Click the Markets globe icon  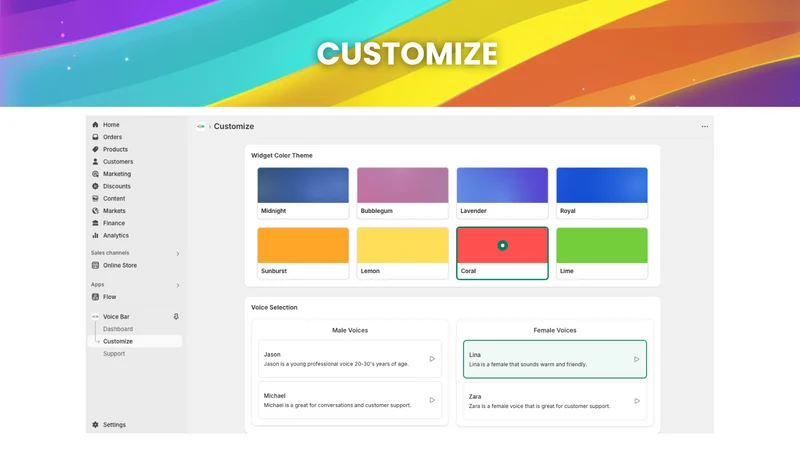coord(95,211)
